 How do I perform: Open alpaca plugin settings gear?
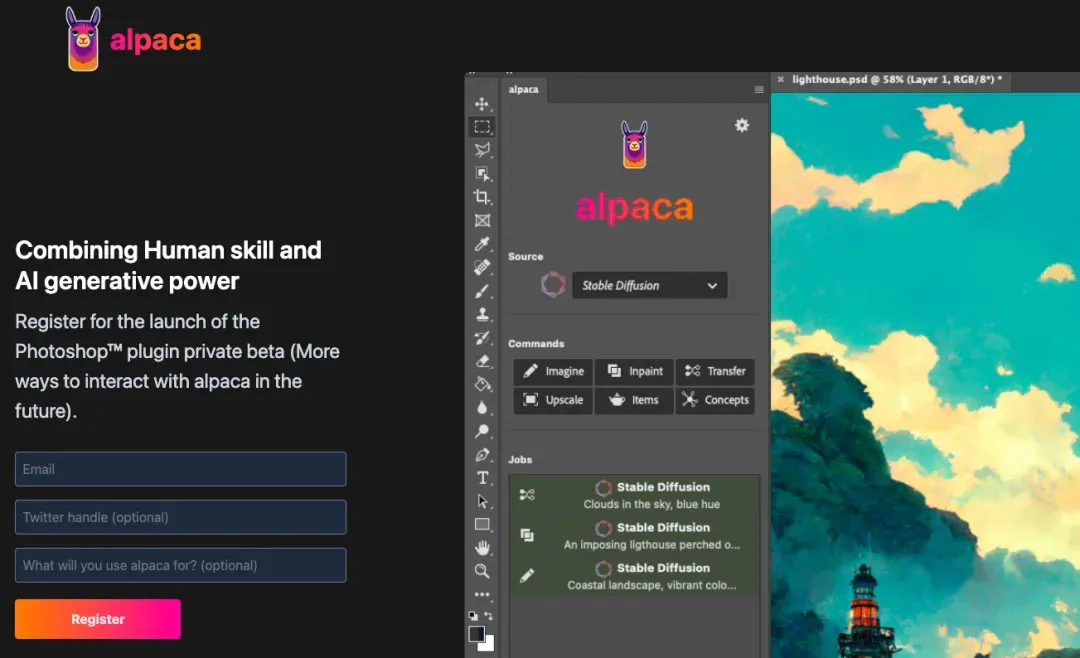click(742, 125)
